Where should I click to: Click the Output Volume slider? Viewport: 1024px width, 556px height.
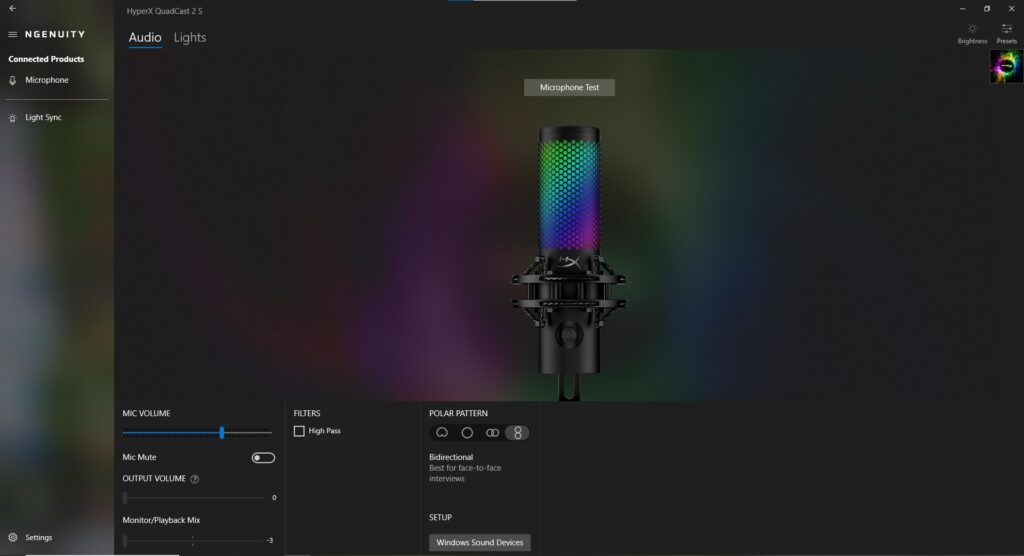(194, 498)
